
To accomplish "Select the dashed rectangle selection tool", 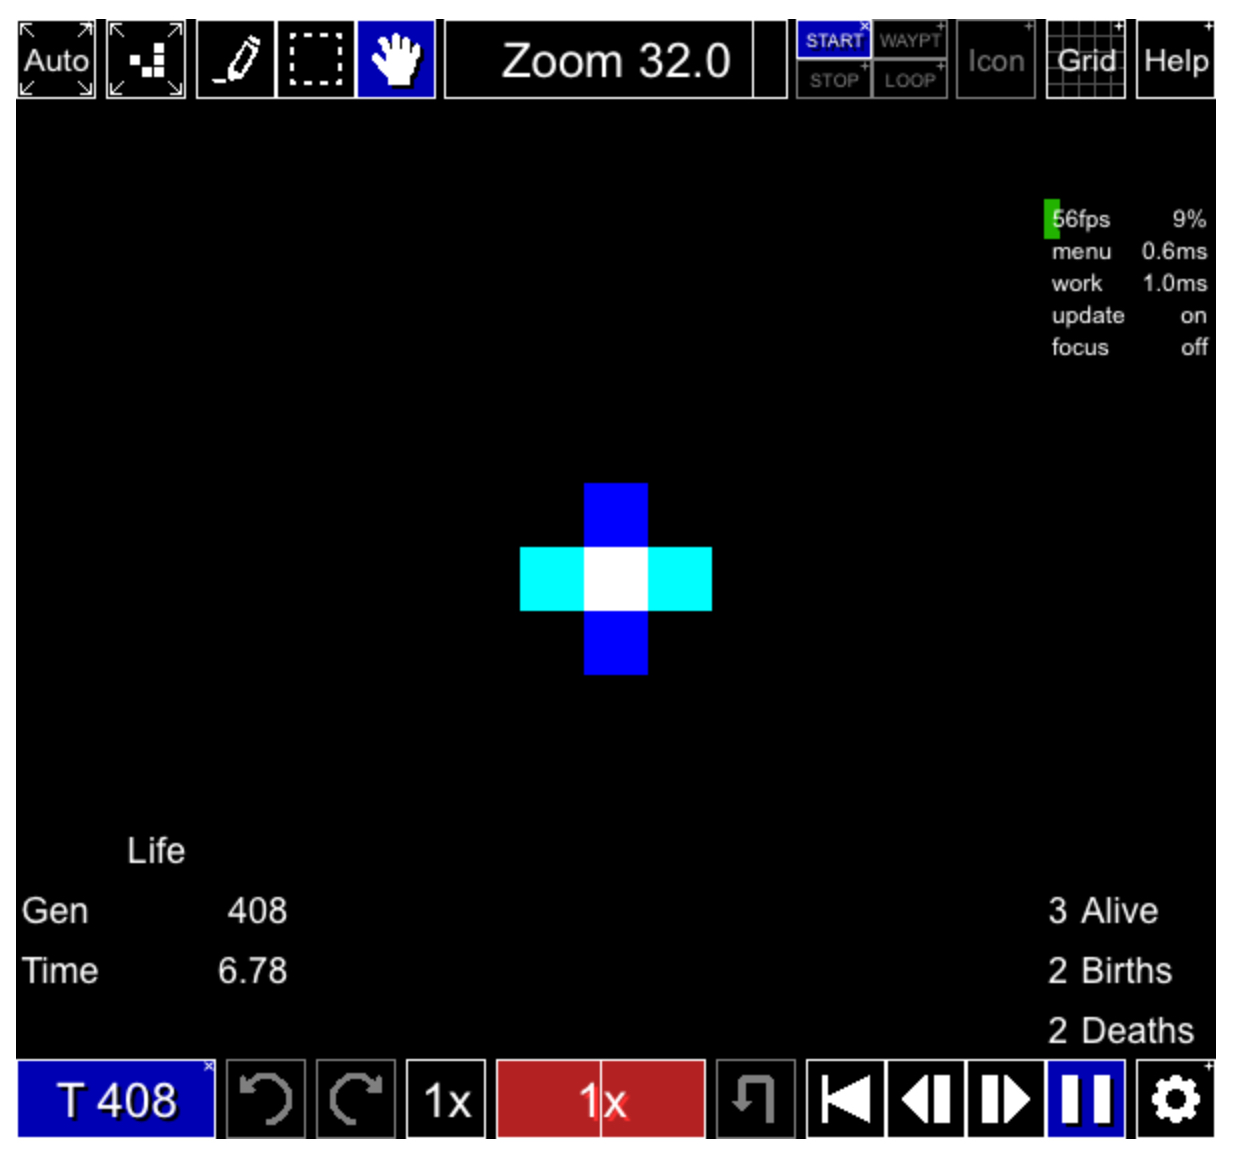I will point(316,60).
